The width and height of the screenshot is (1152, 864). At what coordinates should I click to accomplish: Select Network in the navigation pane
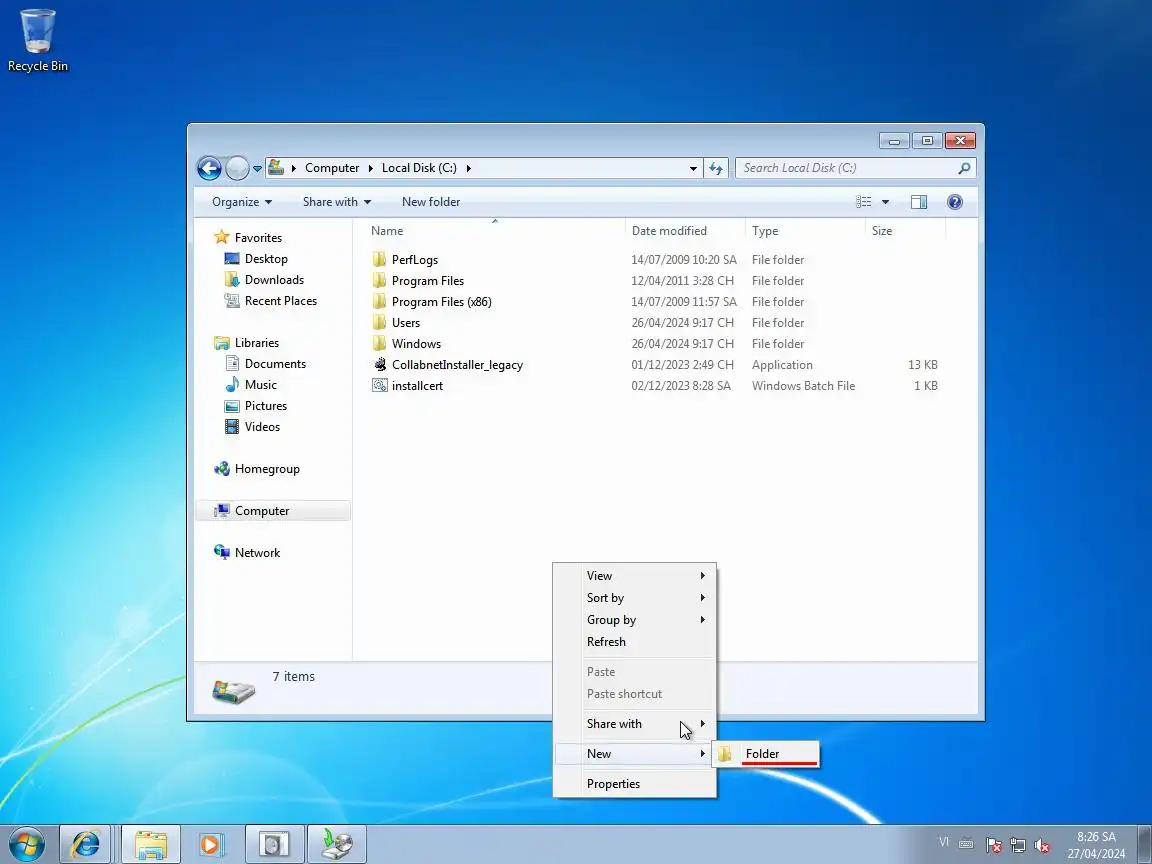click(257, 552)
